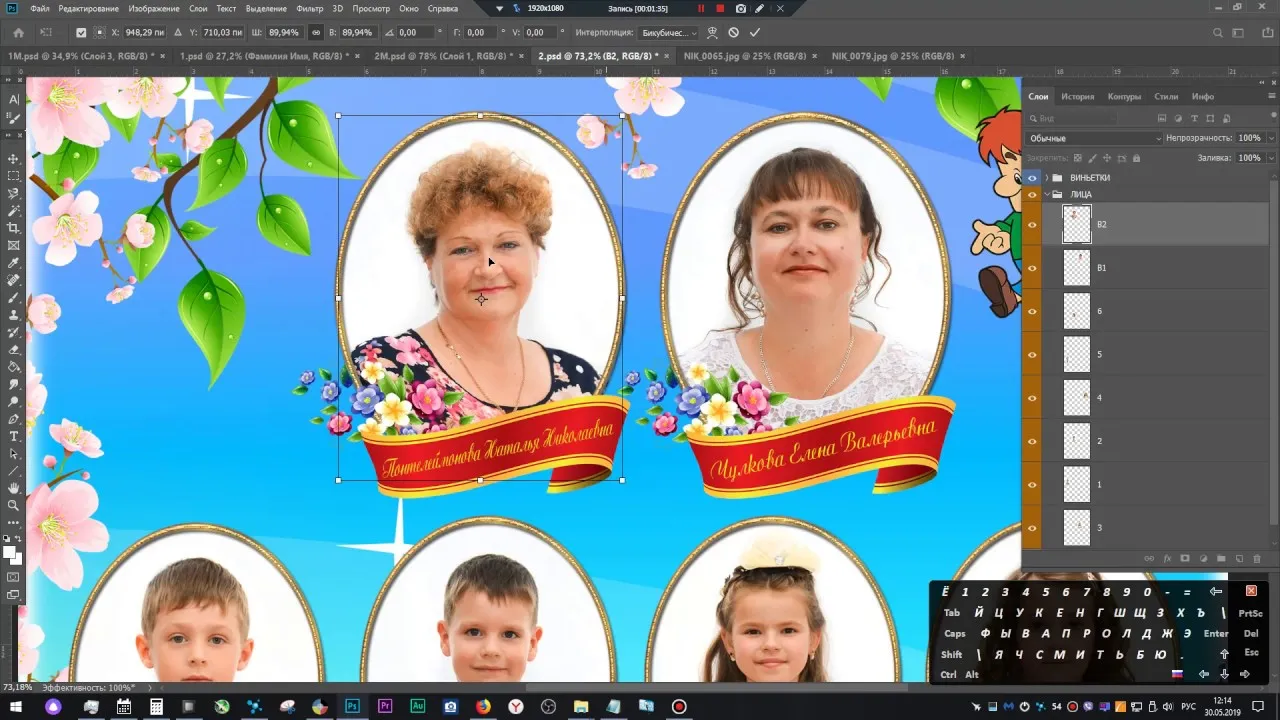Add a layer style (fx) to layer
This screenshot has height=720, width=1280.
click(1166, 558)
